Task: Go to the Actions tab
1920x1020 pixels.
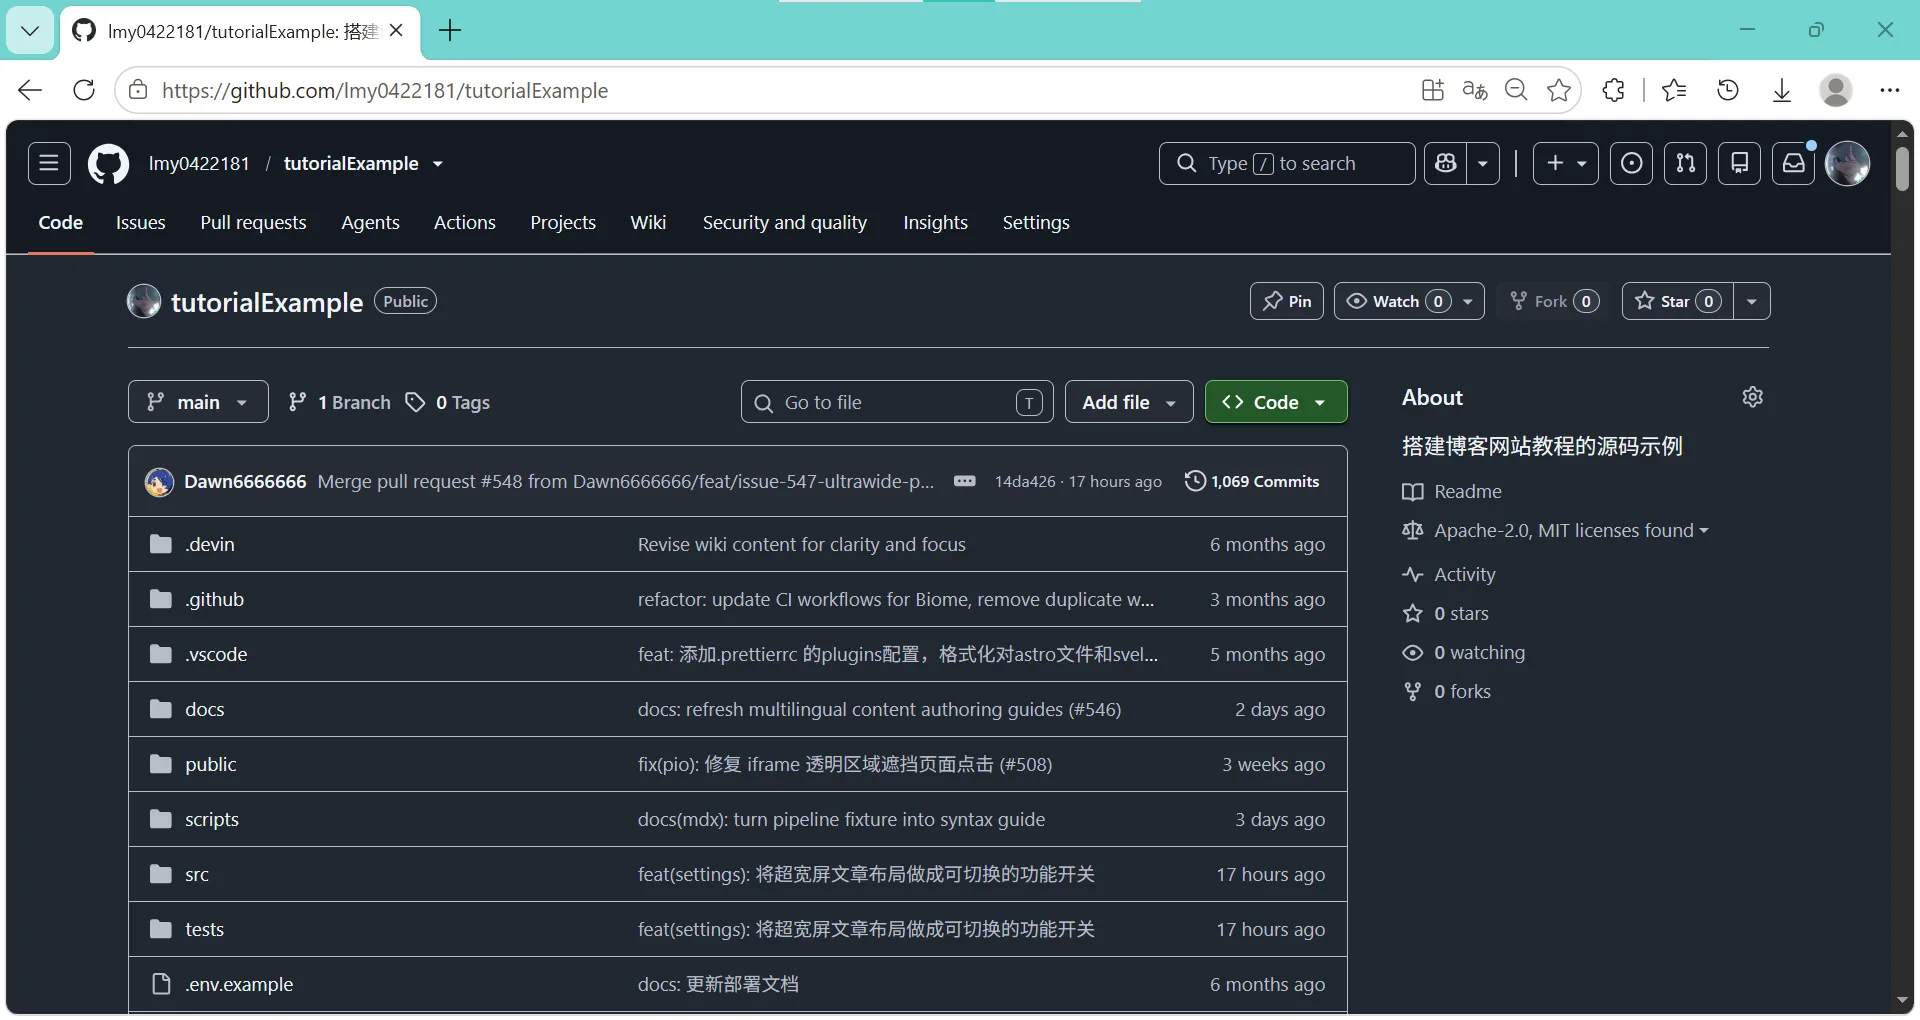Action: click(464, 222)
